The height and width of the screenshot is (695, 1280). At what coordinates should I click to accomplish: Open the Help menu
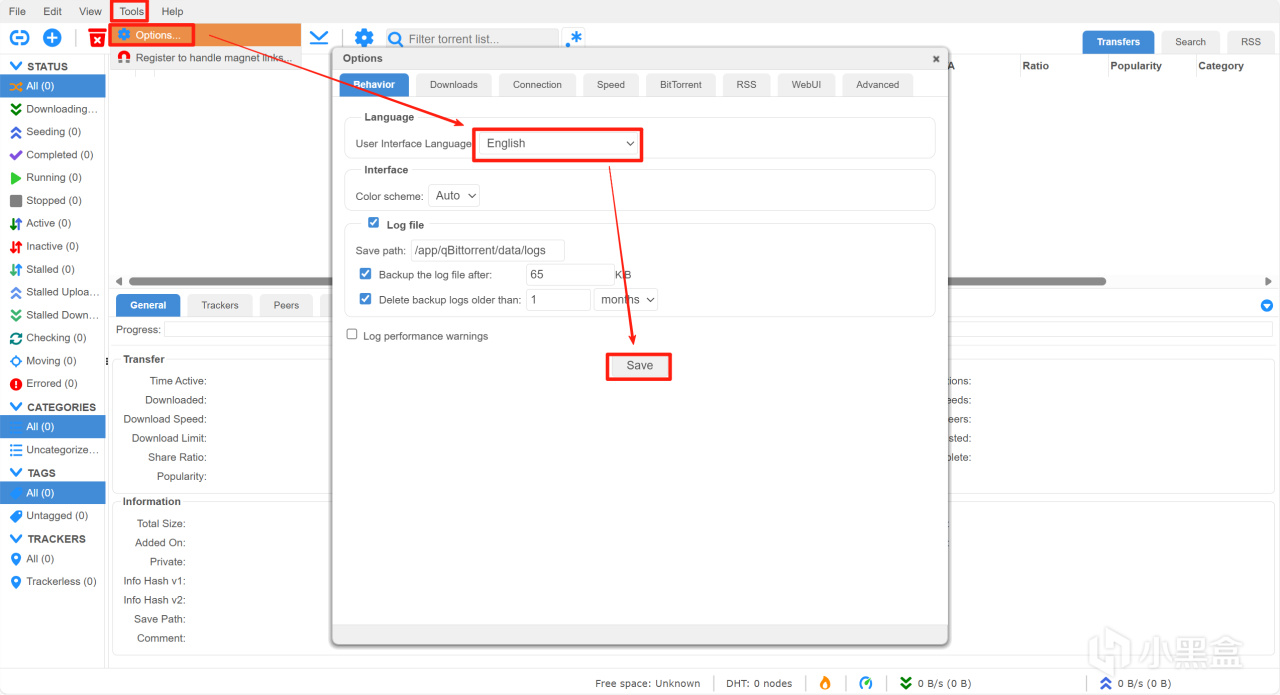(x=172, y=12)
